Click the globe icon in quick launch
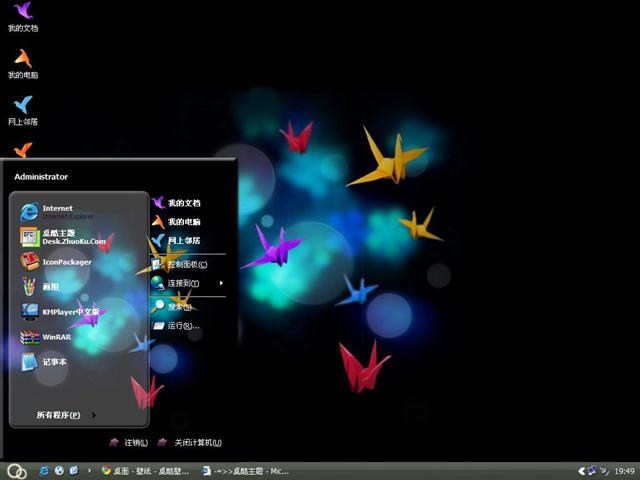Viewport: 640px width, 480px height. pyautogui.click(x=59, y=471)
